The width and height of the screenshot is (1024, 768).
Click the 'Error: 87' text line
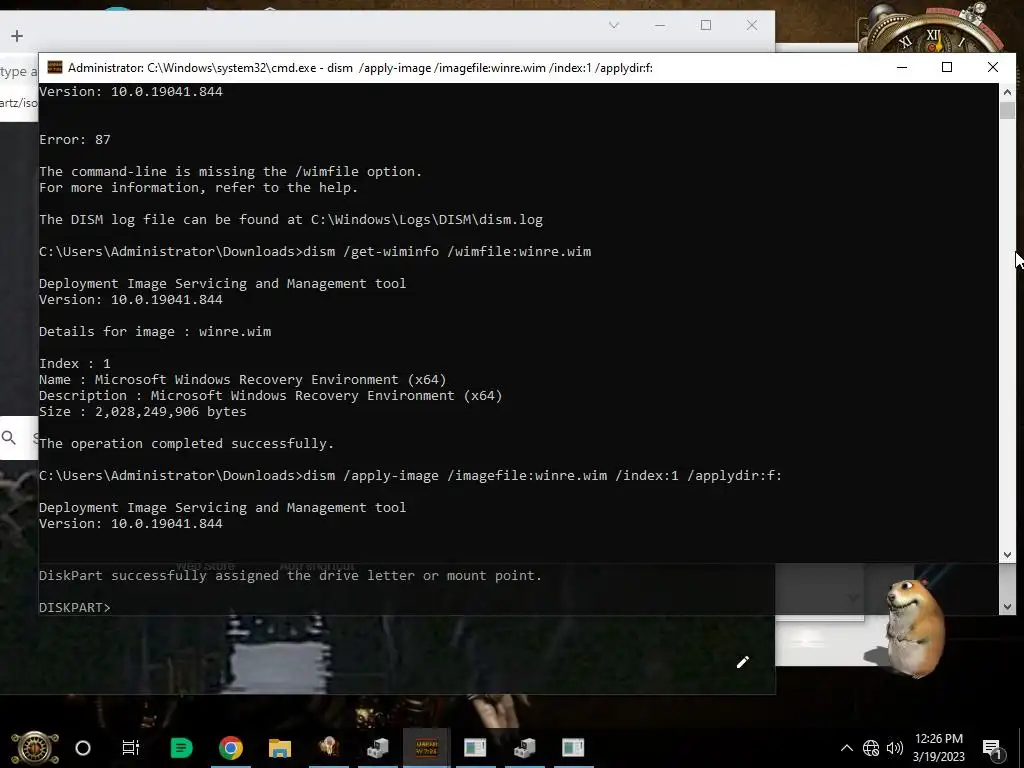[x=74, y=140]
